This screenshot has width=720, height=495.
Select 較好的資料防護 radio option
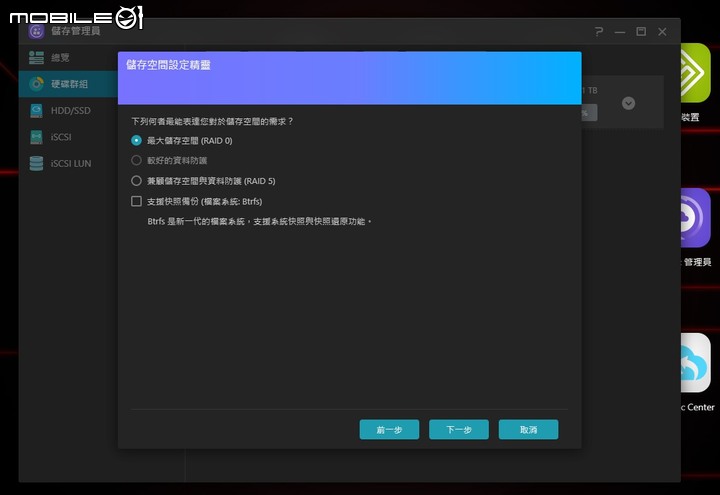(x=136, y=160)
